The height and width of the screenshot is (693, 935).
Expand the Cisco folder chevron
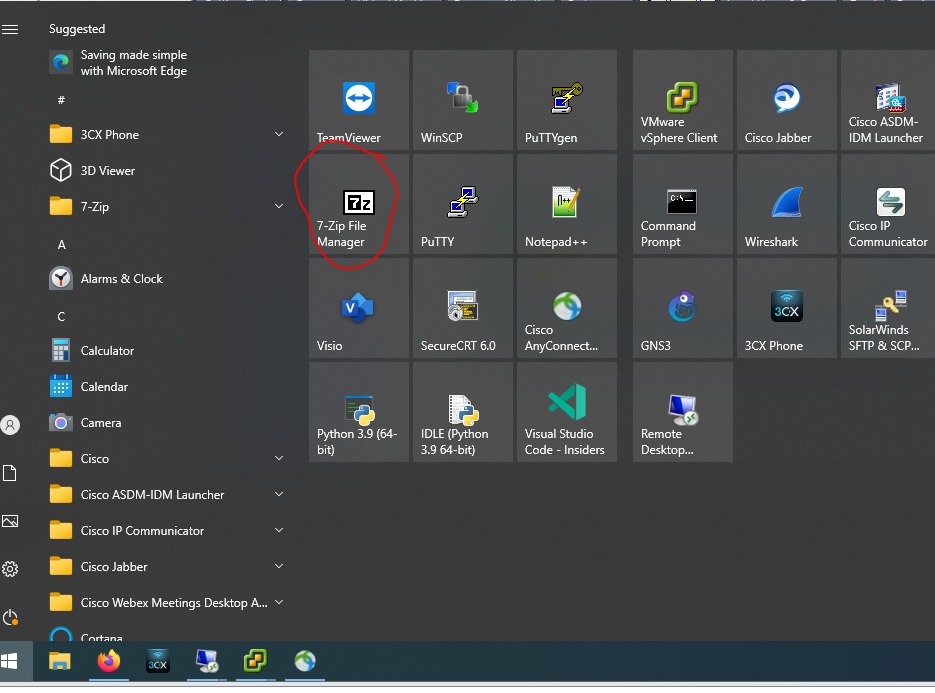click(279, 458)
